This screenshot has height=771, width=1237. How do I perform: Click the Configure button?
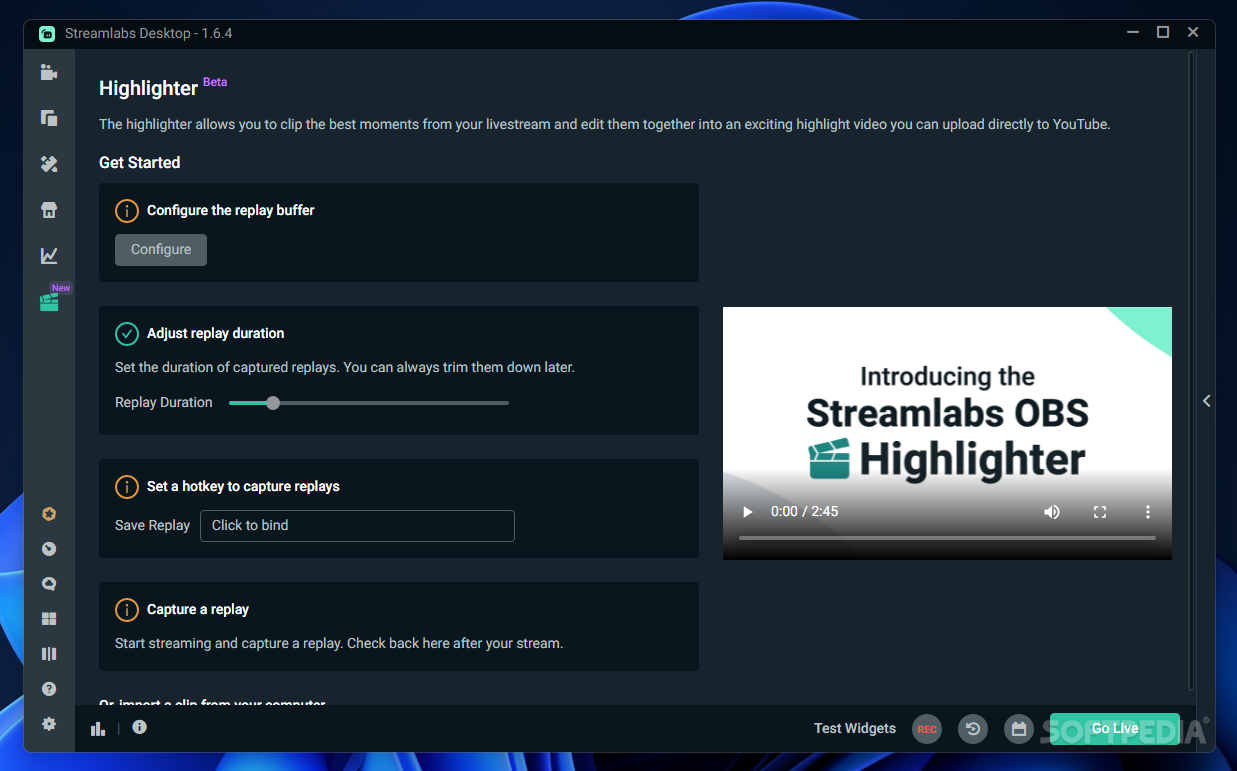161,250
